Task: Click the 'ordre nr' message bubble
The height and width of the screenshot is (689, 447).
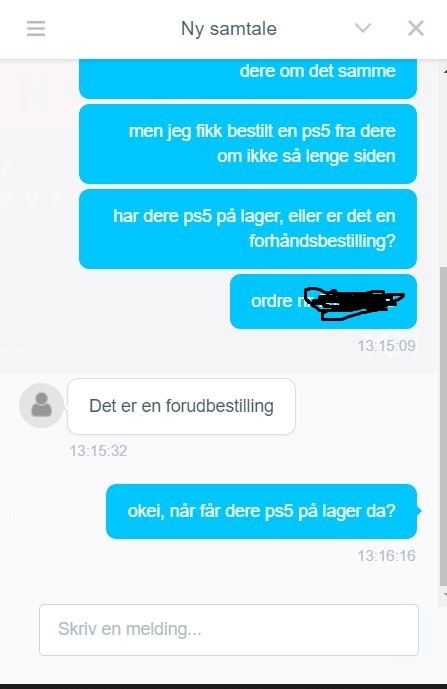Action: [x=323, y=301]
